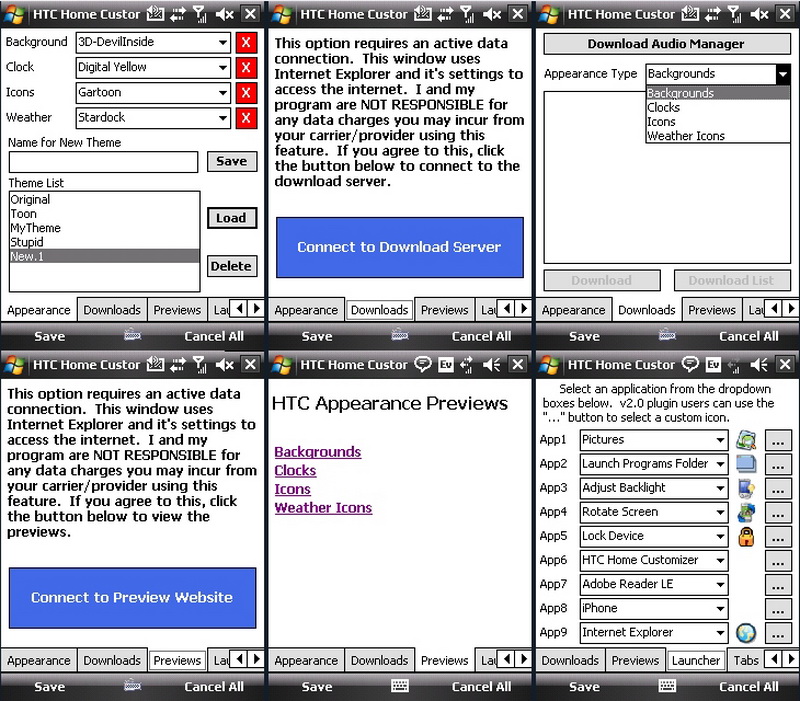Pick Icons from the open Appearance Type list
The image size is (800, 701).
pyautogui.click(x=718, y=122)
